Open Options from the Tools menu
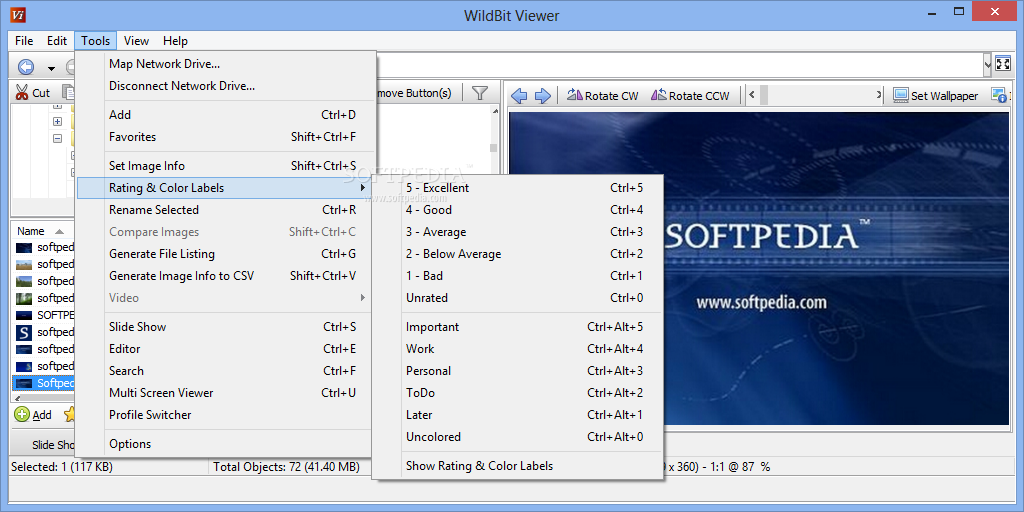The height and width of the screenshot is (512, 1024). 226,444
